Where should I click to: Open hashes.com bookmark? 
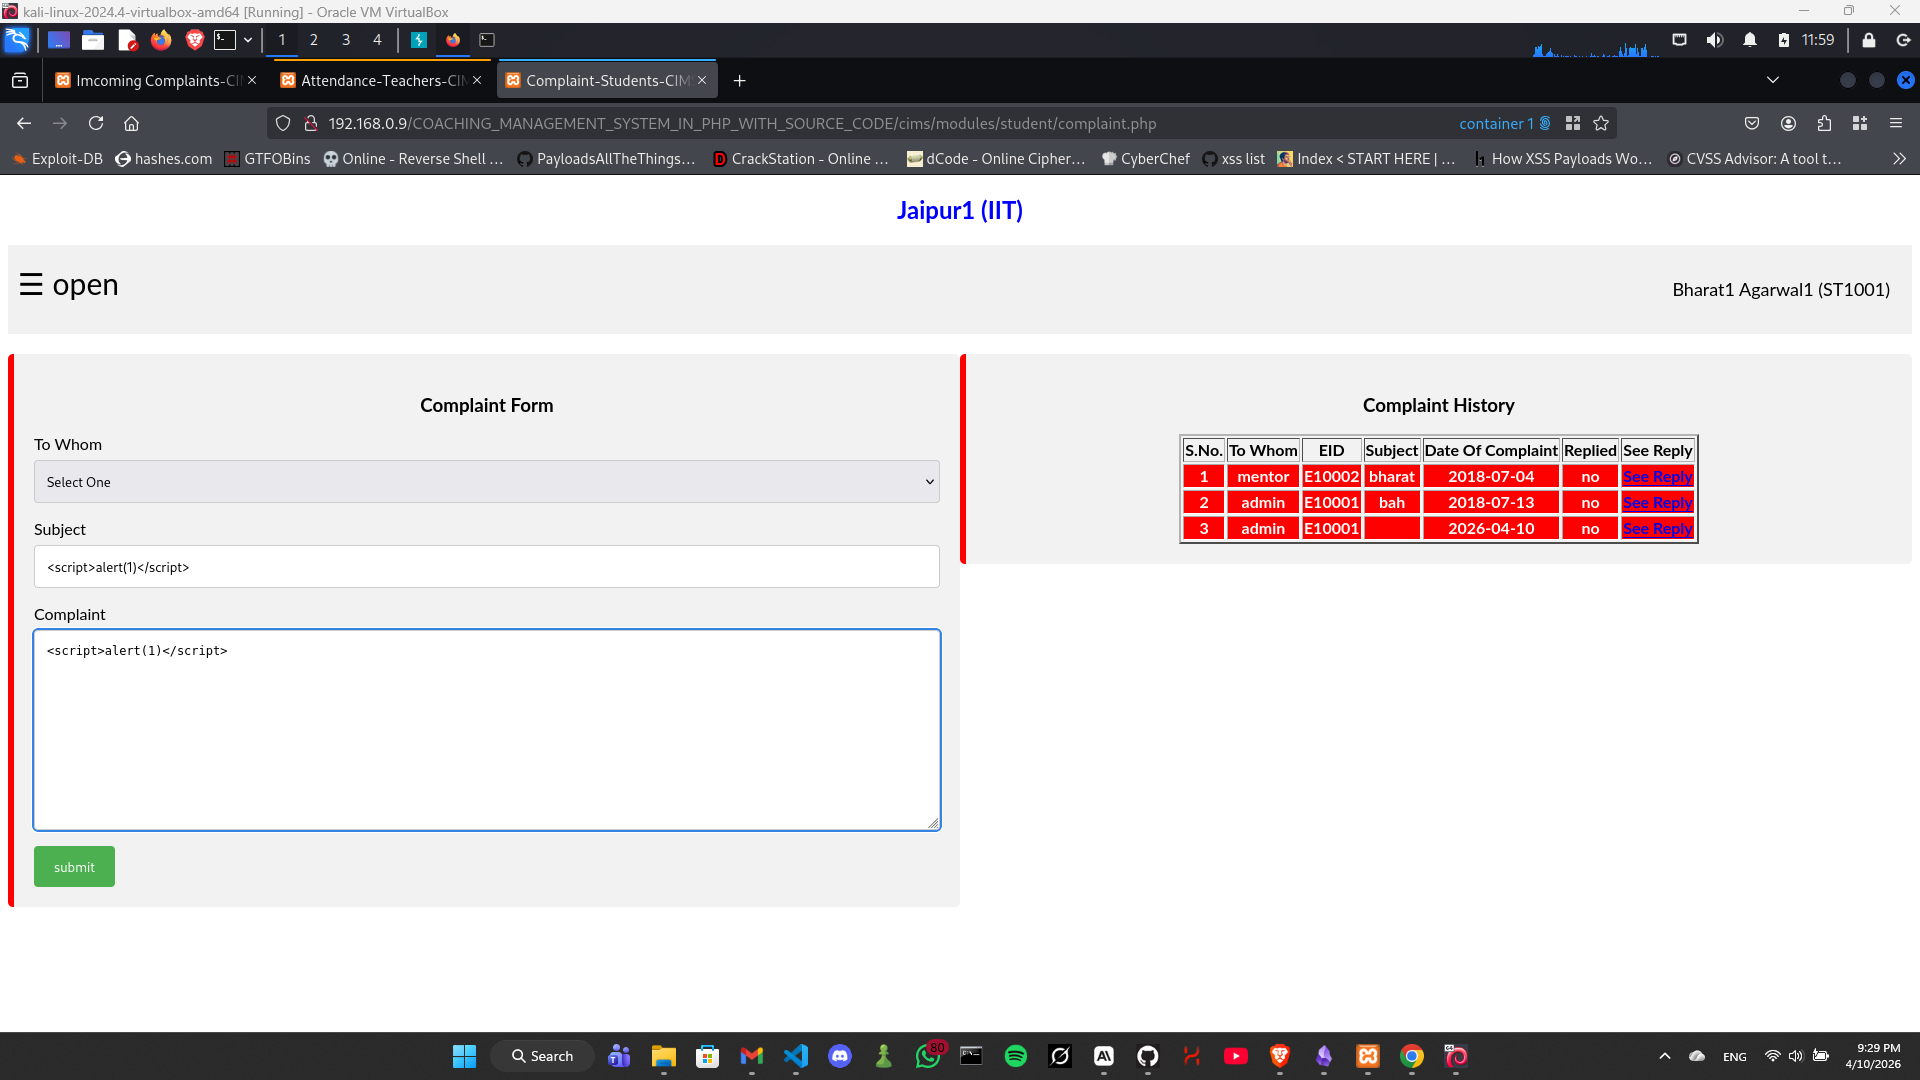[164, 159]
